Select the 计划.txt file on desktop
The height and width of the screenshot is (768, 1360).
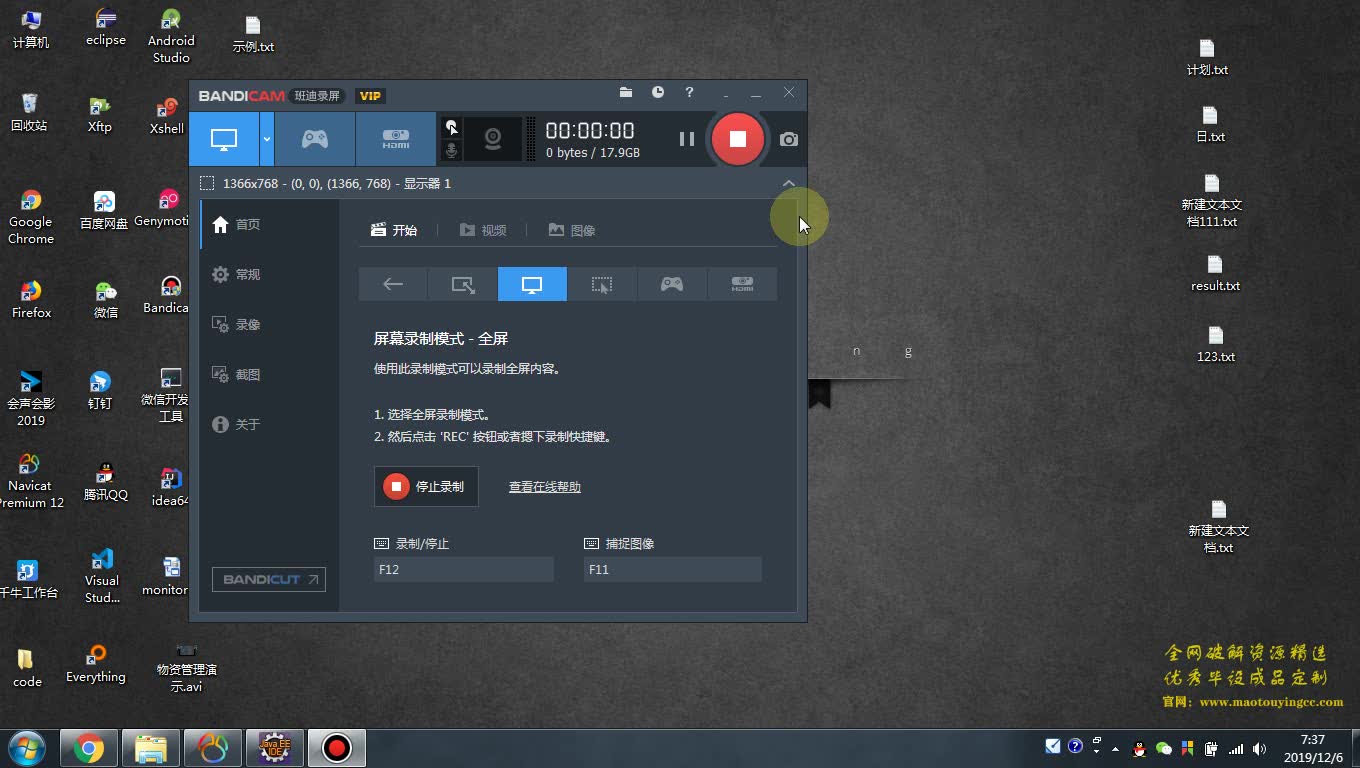click(x=1207, y=58)
